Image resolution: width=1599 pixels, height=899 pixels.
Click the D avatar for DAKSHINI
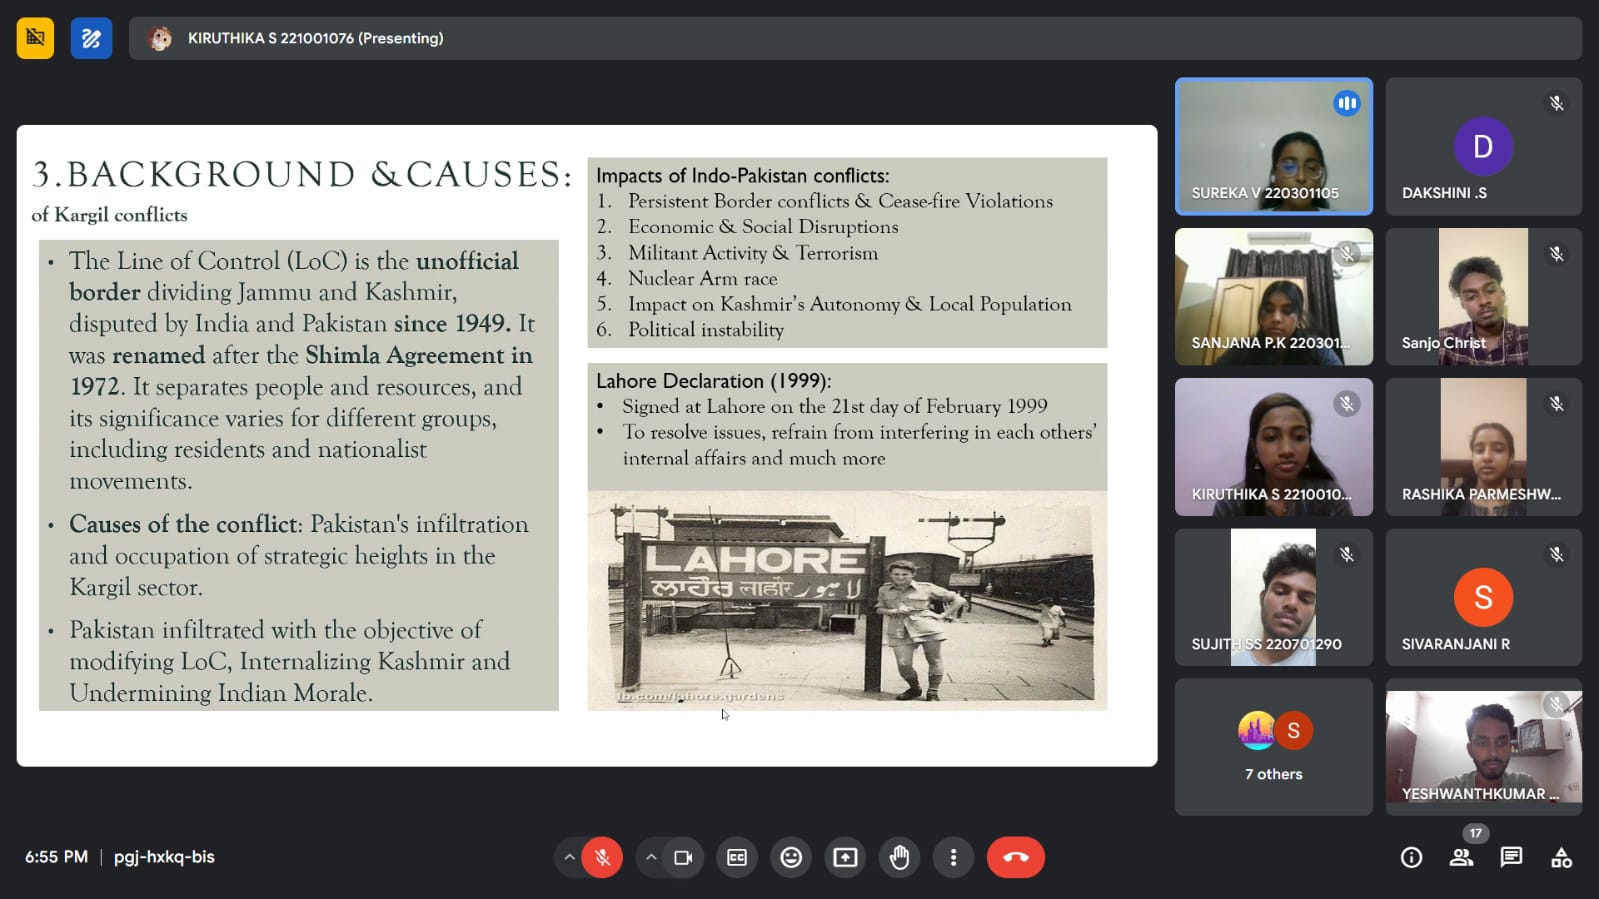coord(1483,146)
